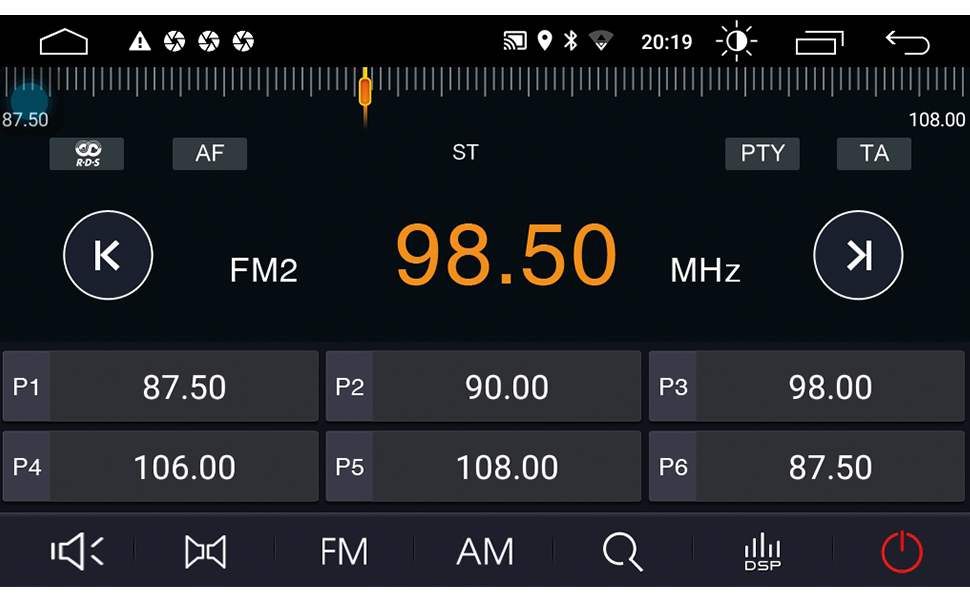Switch to the FM band
Screen dimensions: 970x600
pos(344,552)
